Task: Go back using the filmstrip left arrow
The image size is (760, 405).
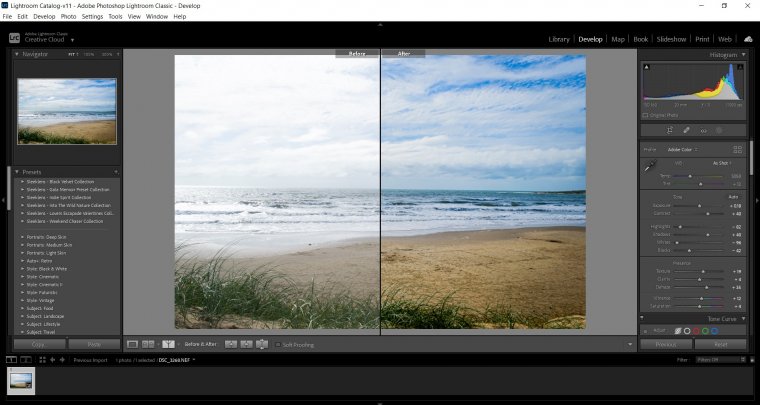Action: coord(52,360)
